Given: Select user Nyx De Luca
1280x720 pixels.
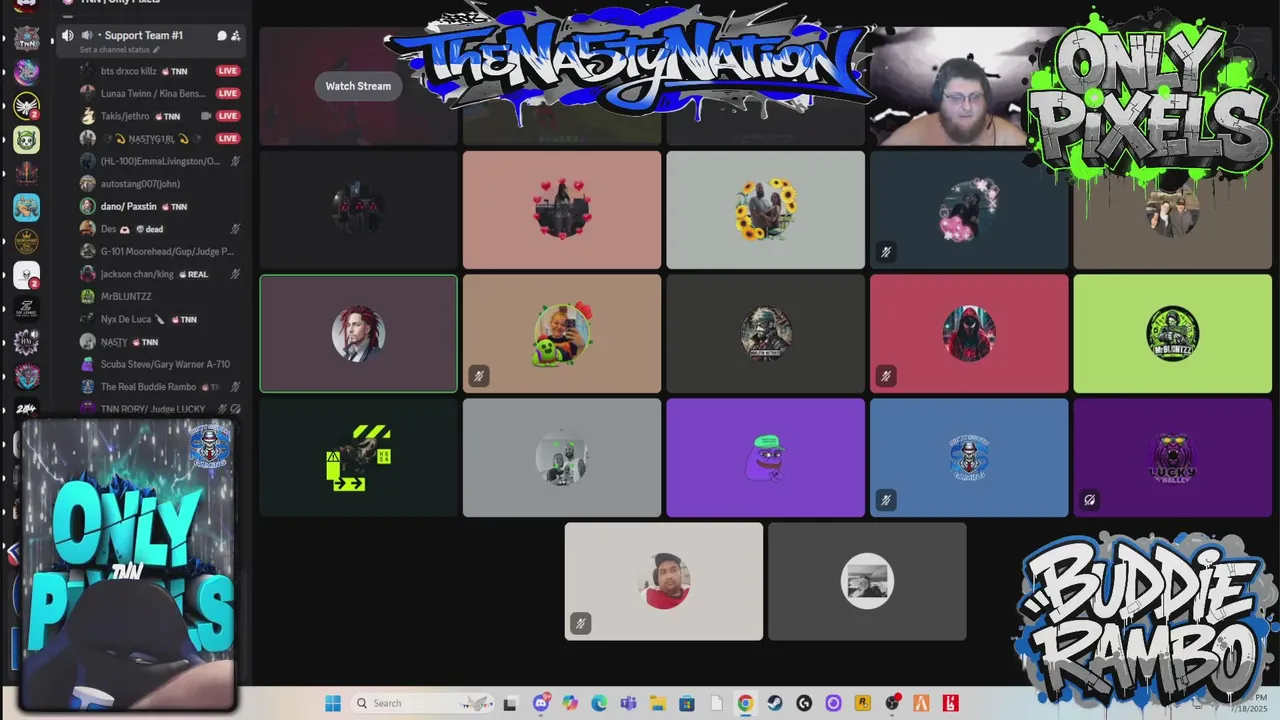Looking at the screenshot, I should pos(160,319).
